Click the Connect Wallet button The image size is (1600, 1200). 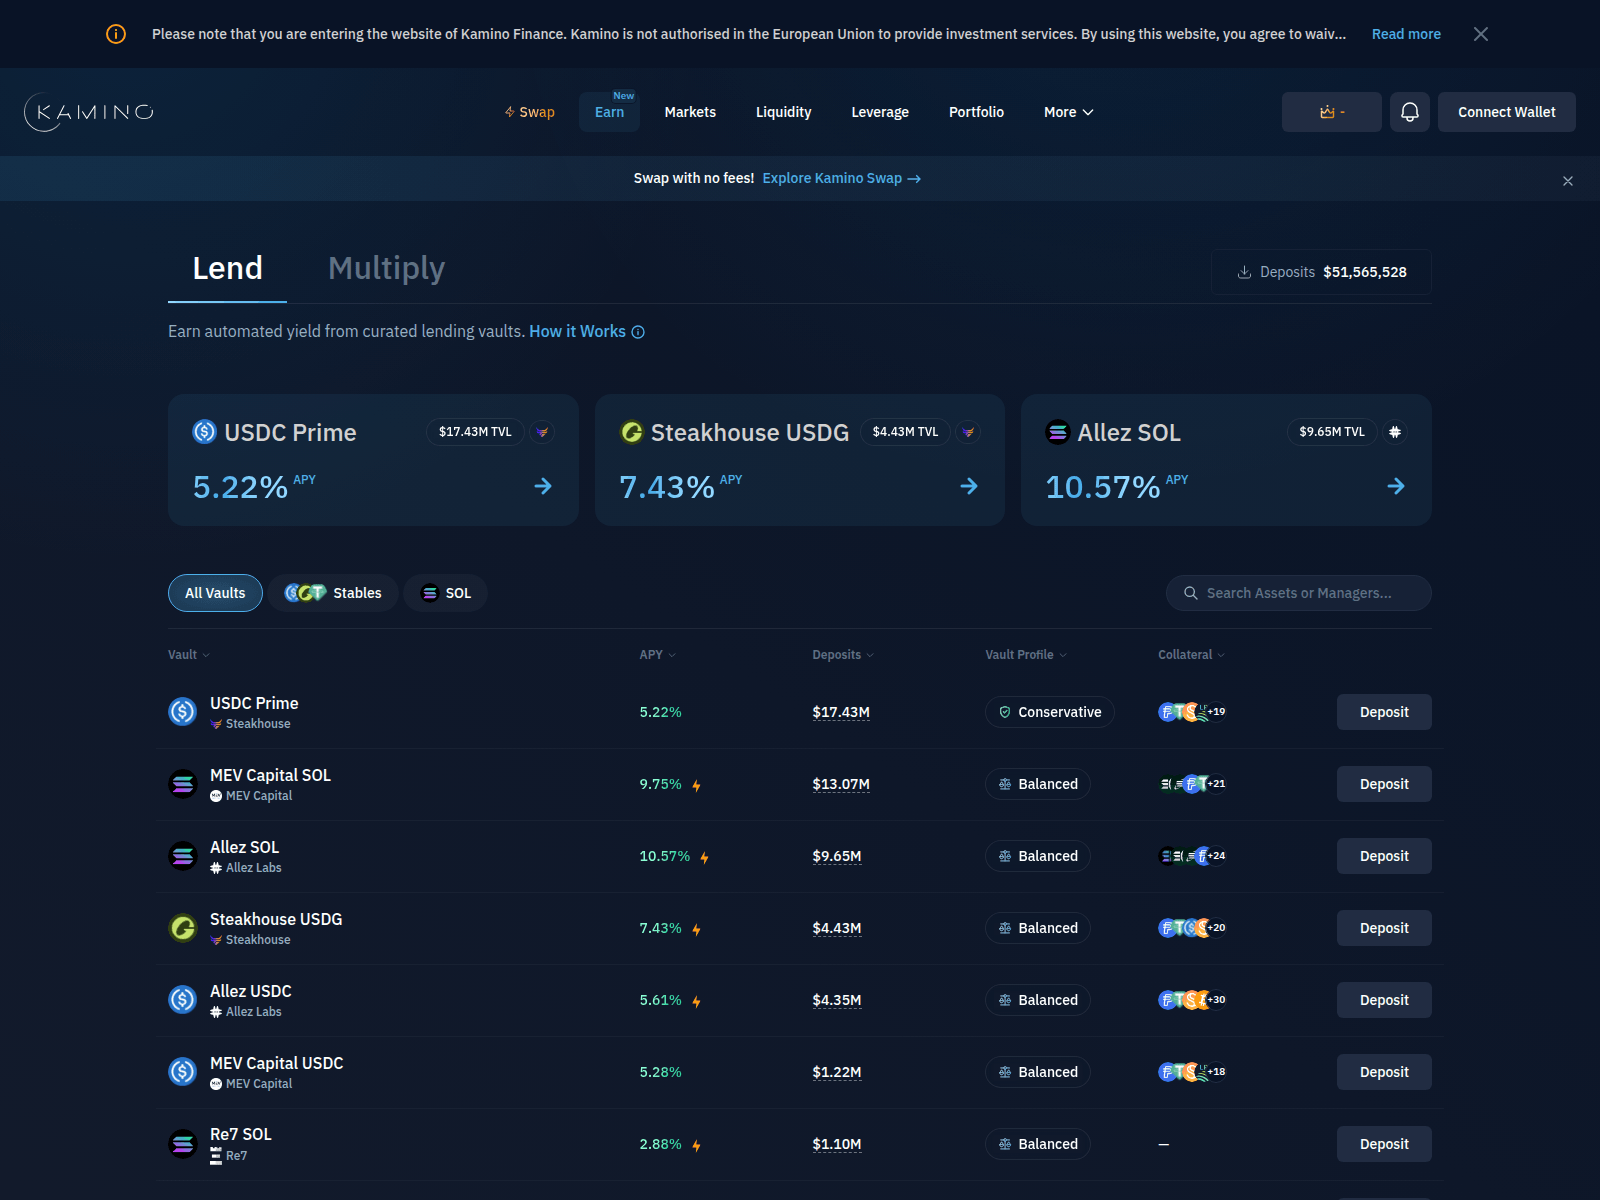point(1506,112)
